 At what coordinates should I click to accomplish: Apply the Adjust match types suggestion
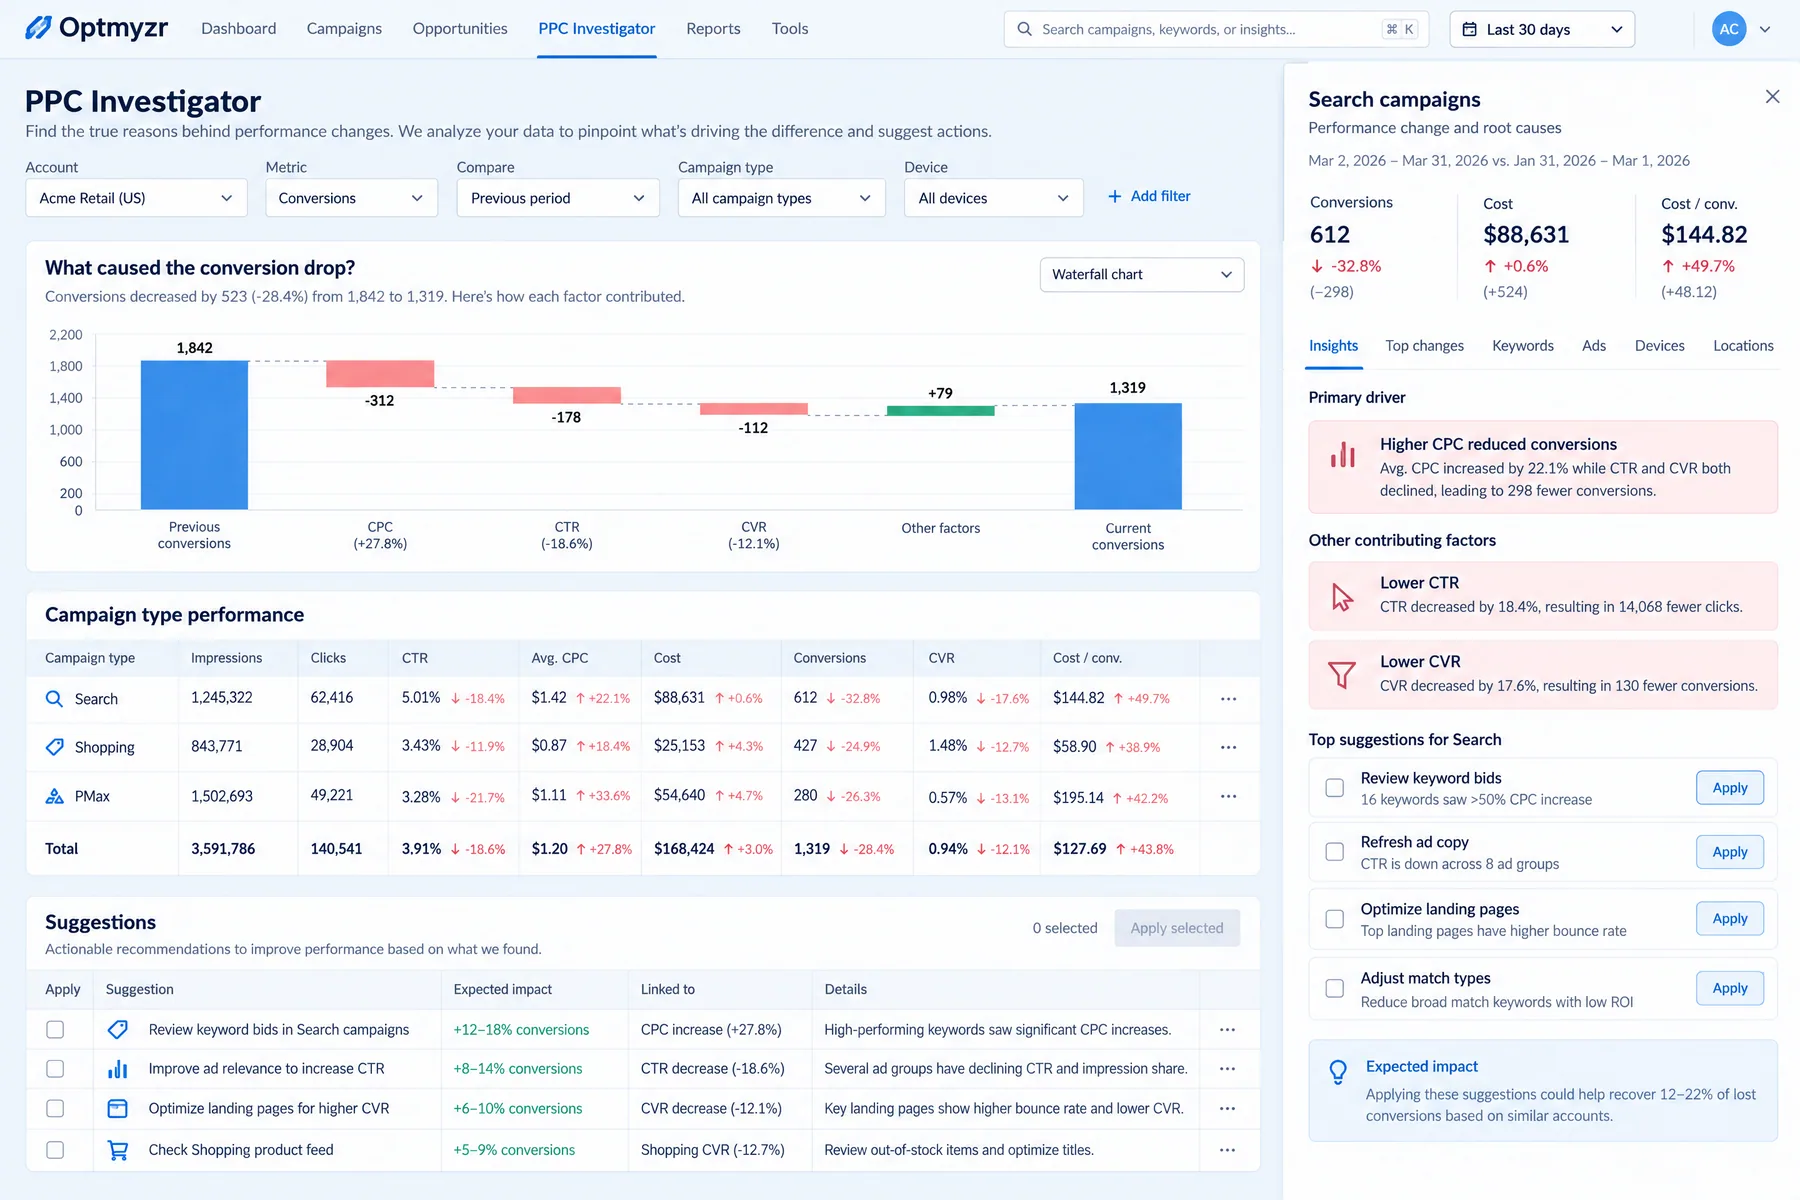[x=1730, y=988]
